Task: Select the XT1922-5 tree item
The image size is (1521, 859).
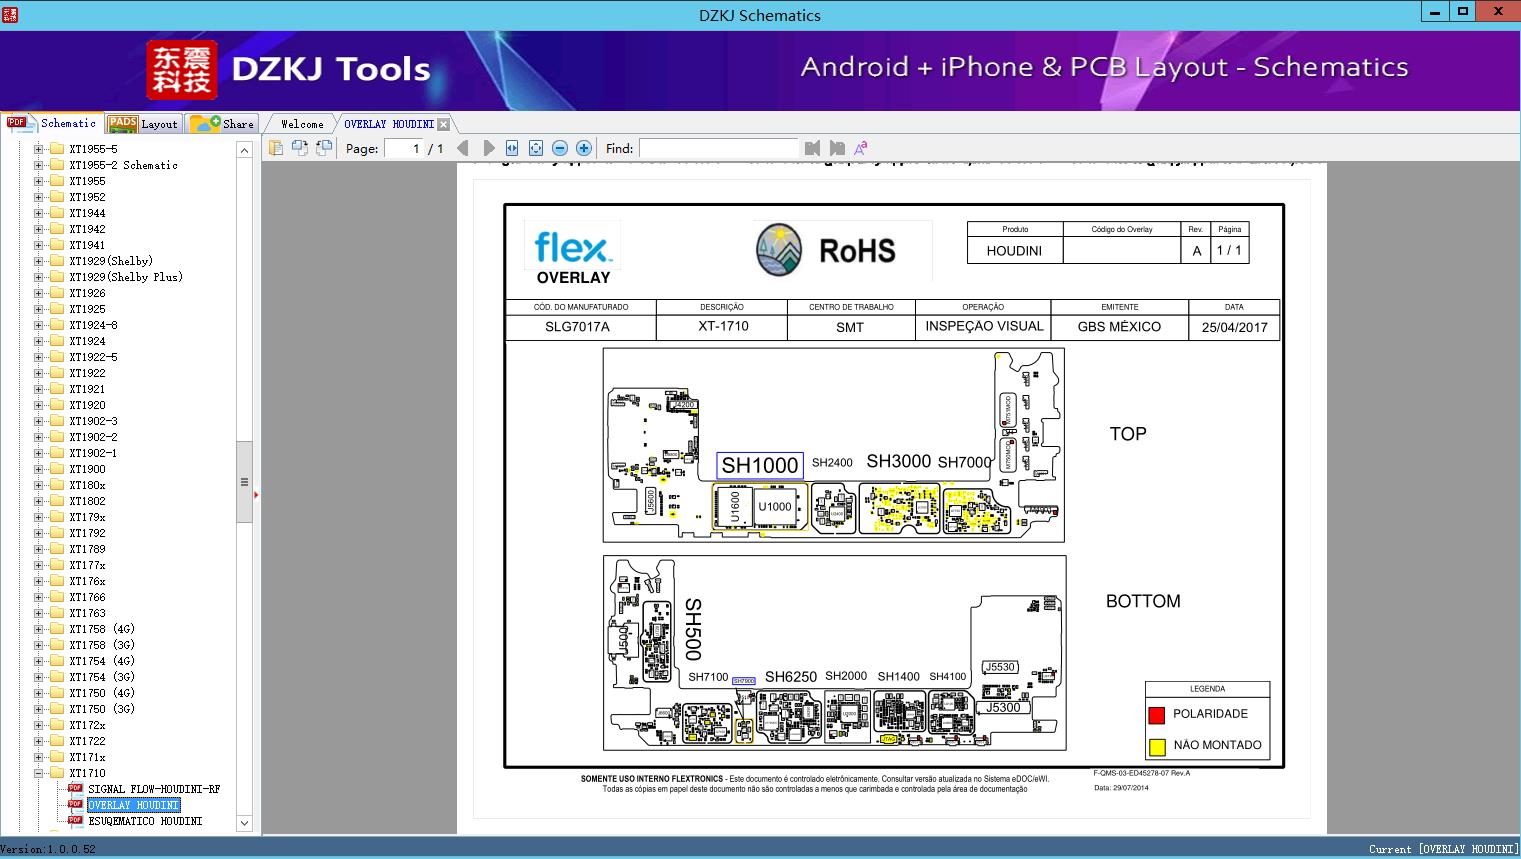Action: tap(93, 357)
